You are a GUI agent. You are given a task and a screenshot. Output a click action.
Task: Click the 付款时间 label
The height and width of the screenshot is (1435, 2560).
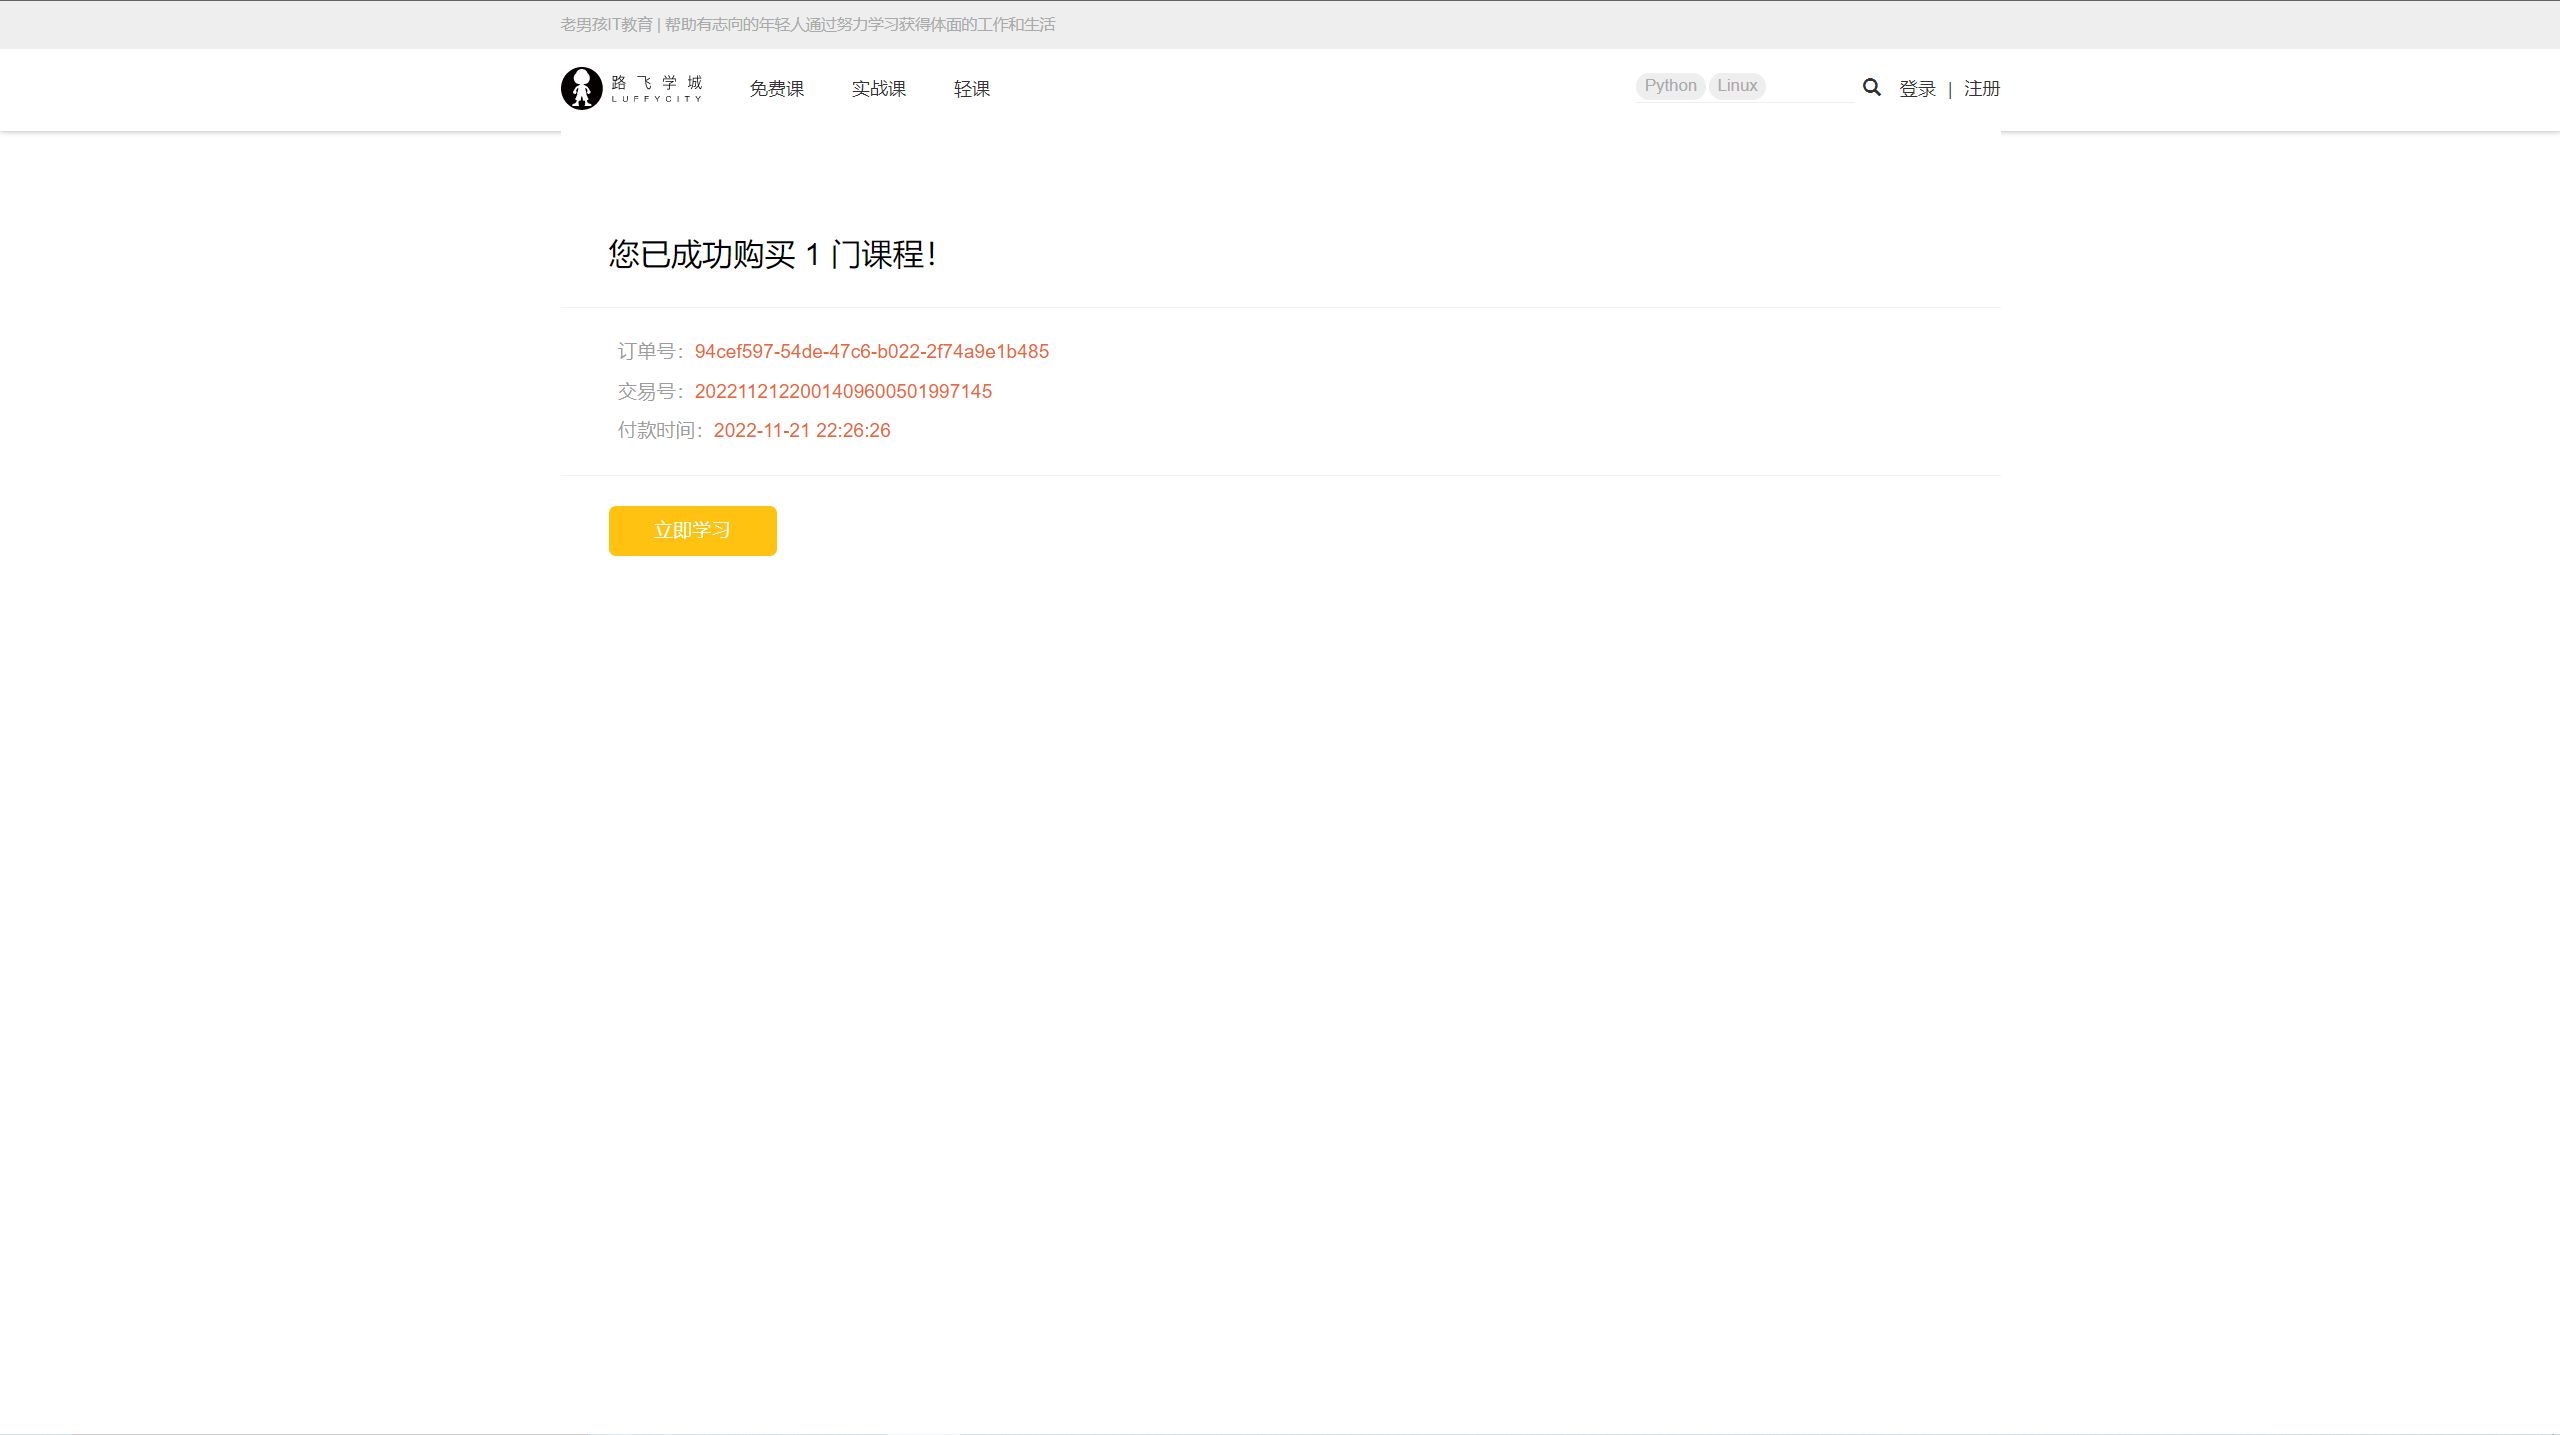coord(657,430)
